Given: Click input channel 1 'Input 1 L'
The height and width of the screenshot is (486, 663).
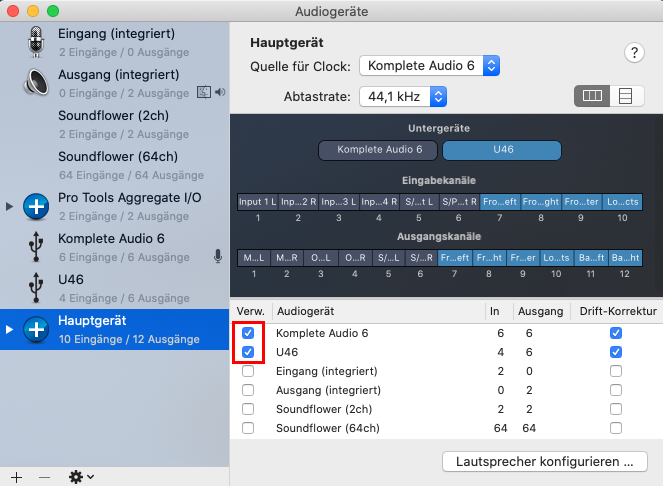Looking at the screenshot, I should pyautogui.click(x=258, y=202).
